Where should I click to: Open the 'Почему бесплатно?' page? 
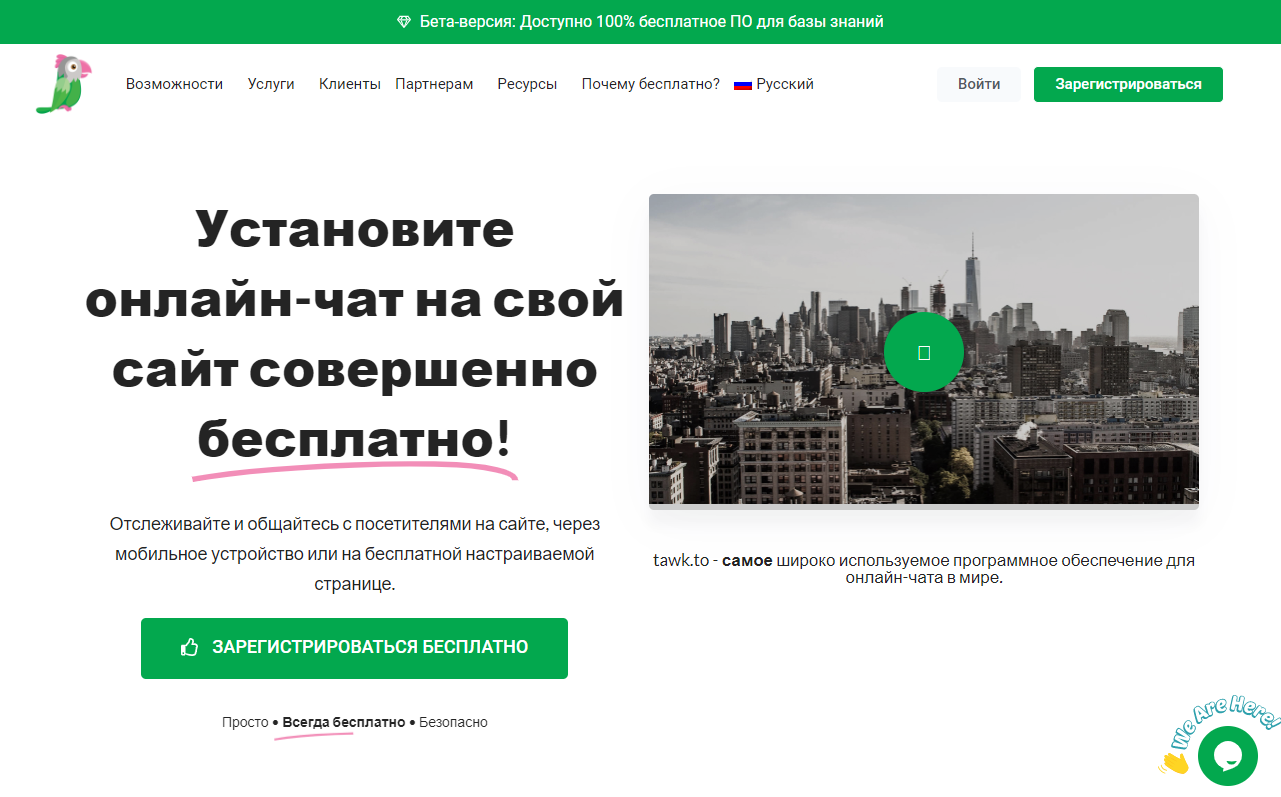(x=648, y=84)
